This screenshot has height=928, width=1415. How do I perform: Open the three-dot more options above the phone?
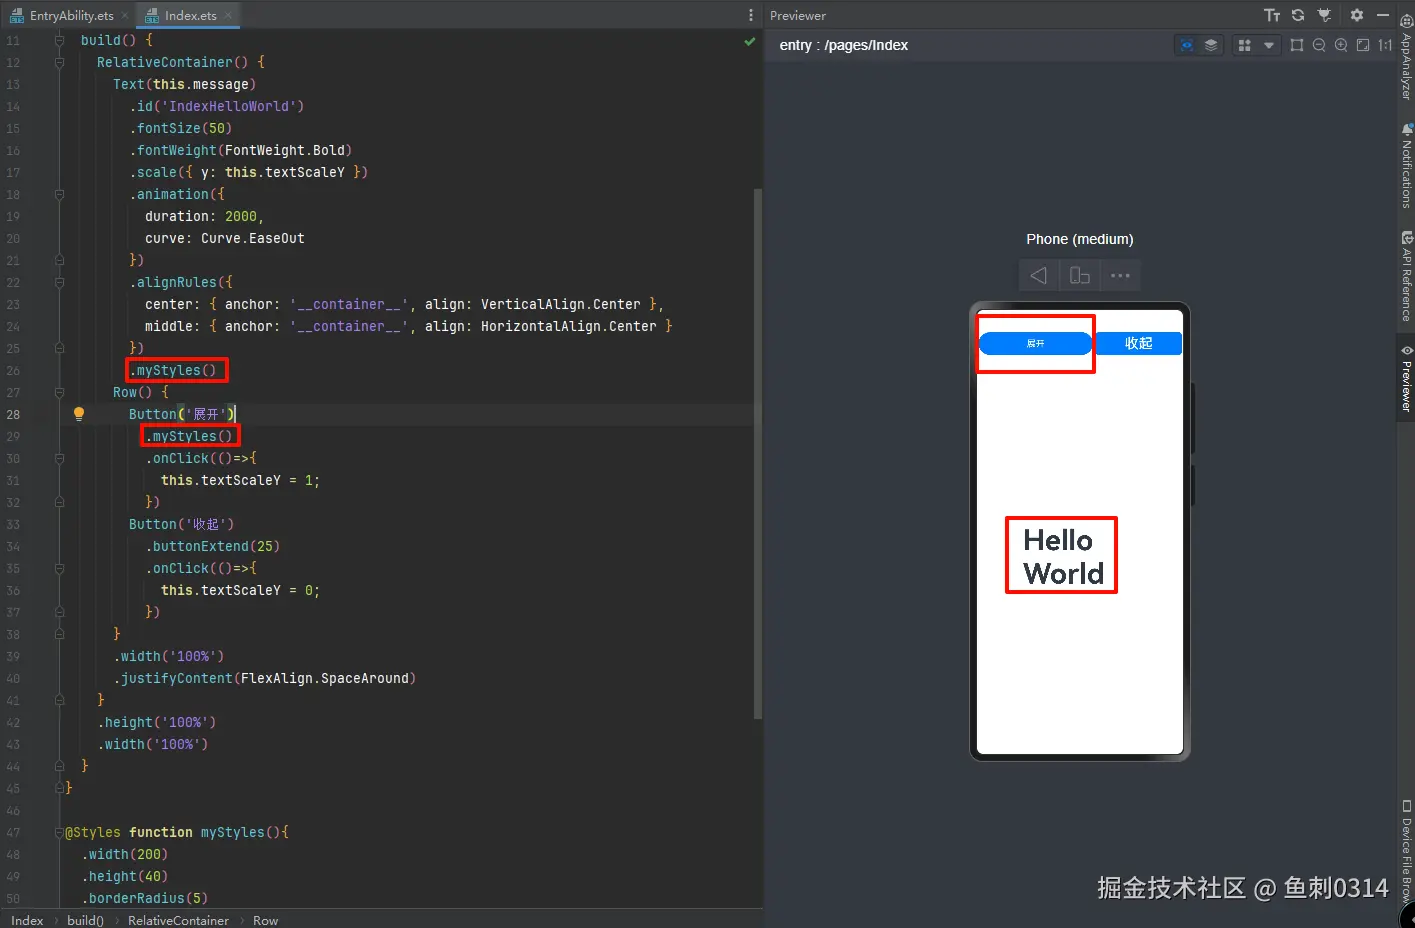(x=1120, y=275)
